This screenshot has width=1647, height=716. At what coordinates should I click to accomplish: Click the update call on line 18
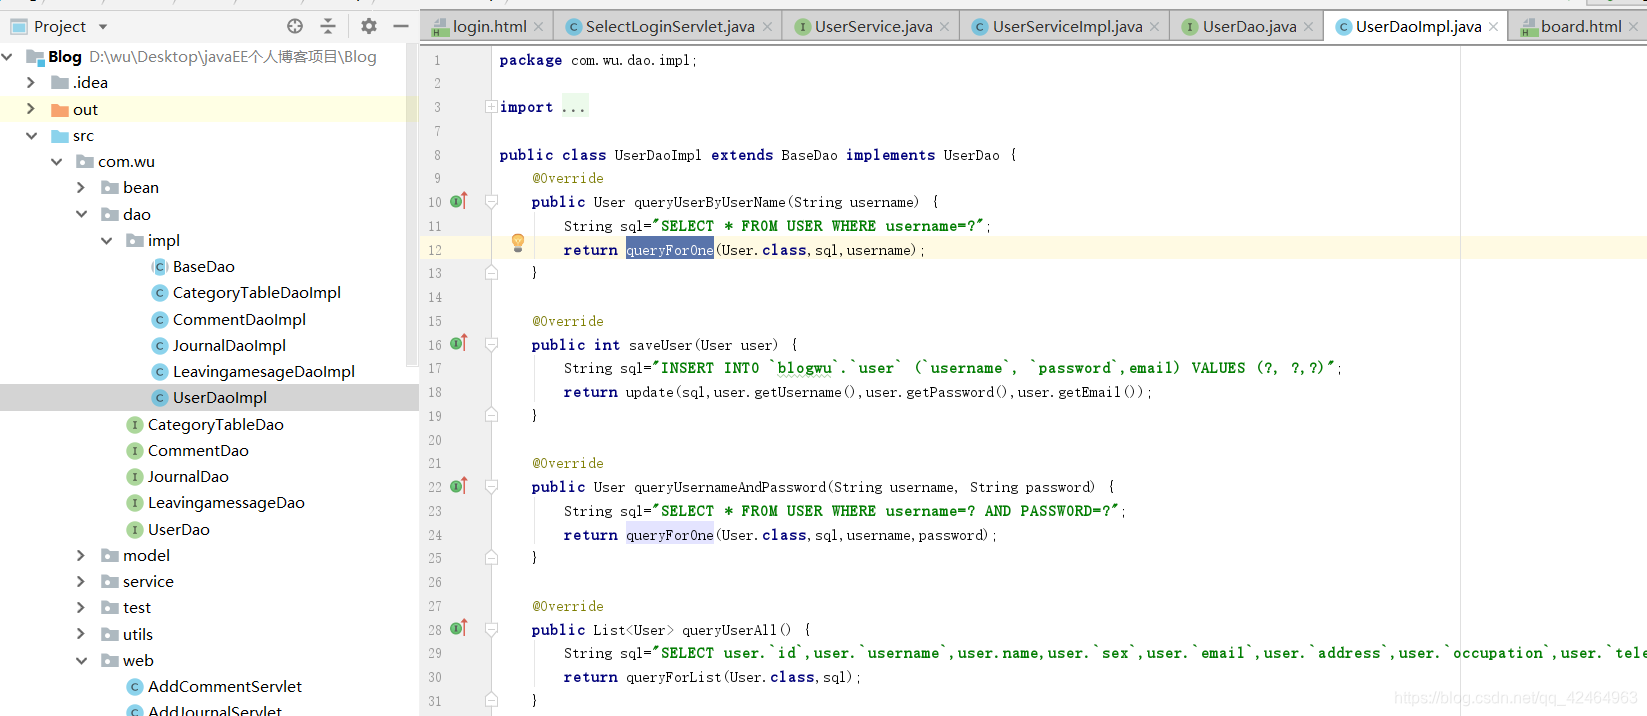[x=651, y=392]
